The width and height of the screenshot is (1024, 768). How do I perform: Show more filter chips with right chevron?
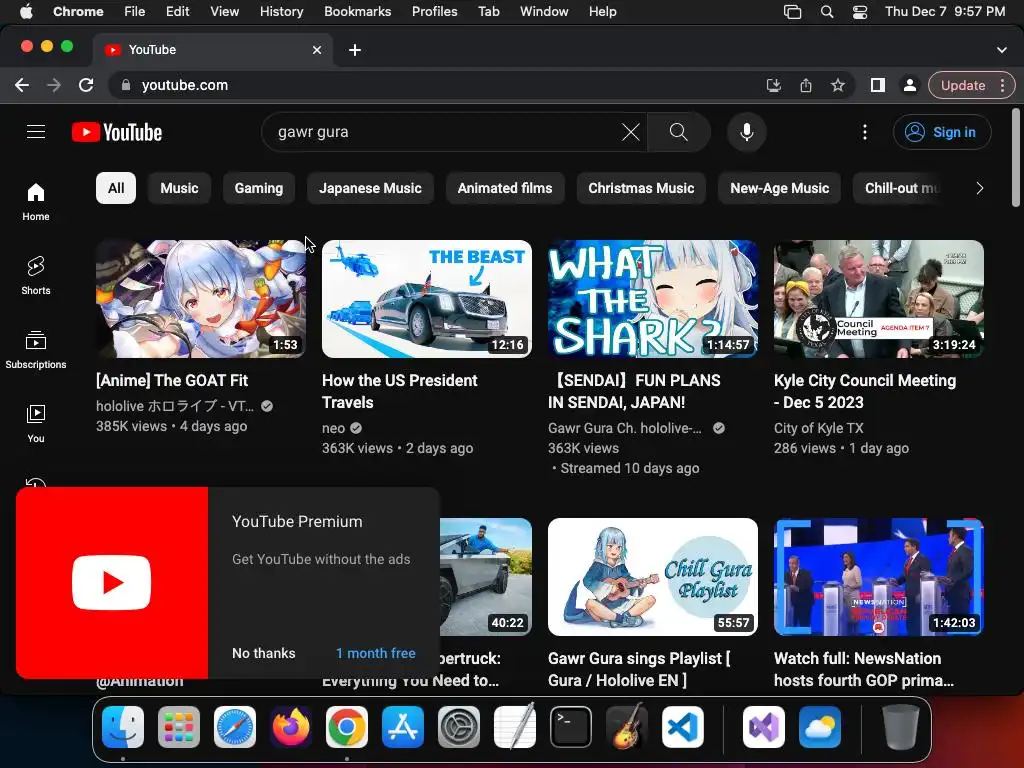tap(979, 188)
